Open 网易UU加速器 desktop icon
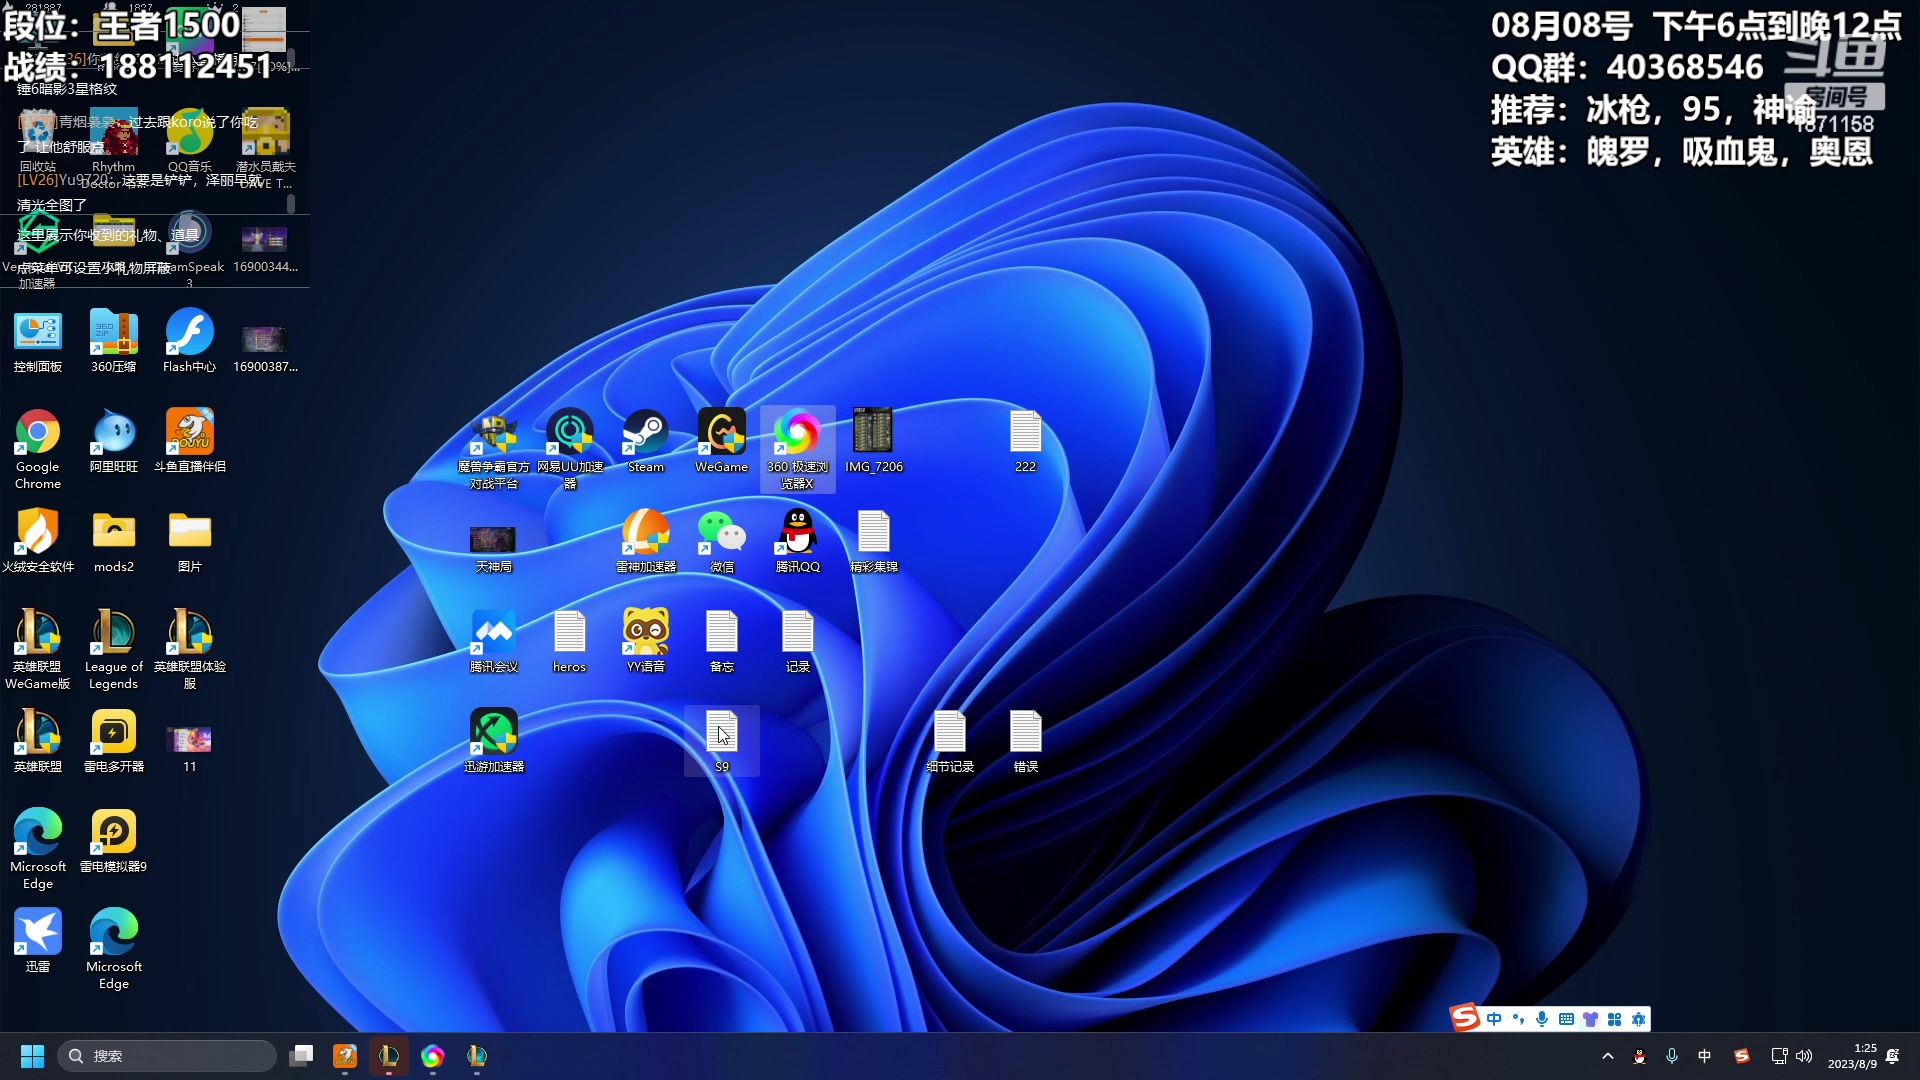Image resolution: width=1920 pixels, height=1080 pixels. [570, 448]
